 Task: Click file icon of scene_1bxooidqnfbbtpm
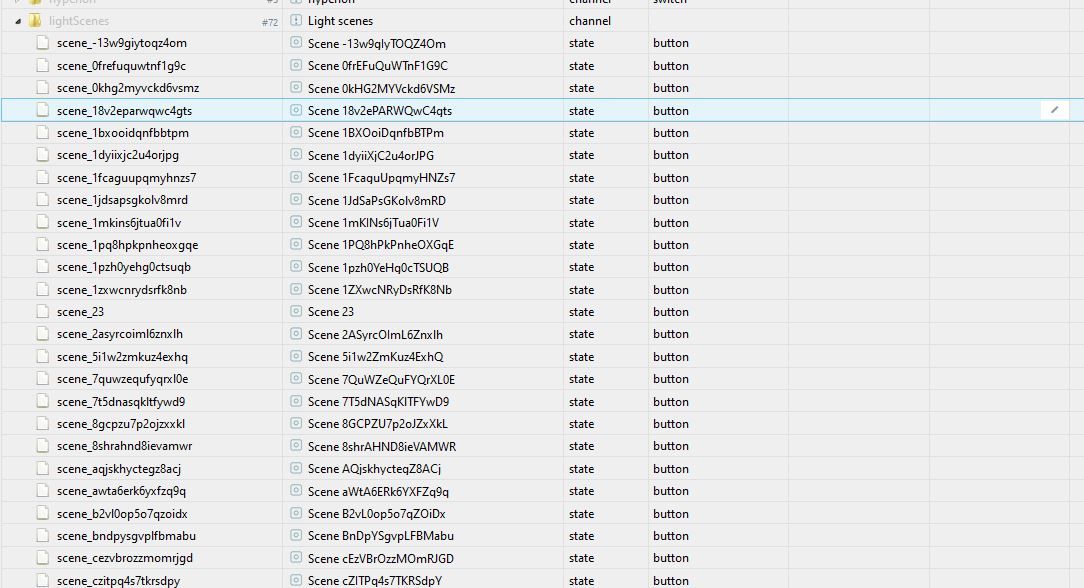coord(43,133)
